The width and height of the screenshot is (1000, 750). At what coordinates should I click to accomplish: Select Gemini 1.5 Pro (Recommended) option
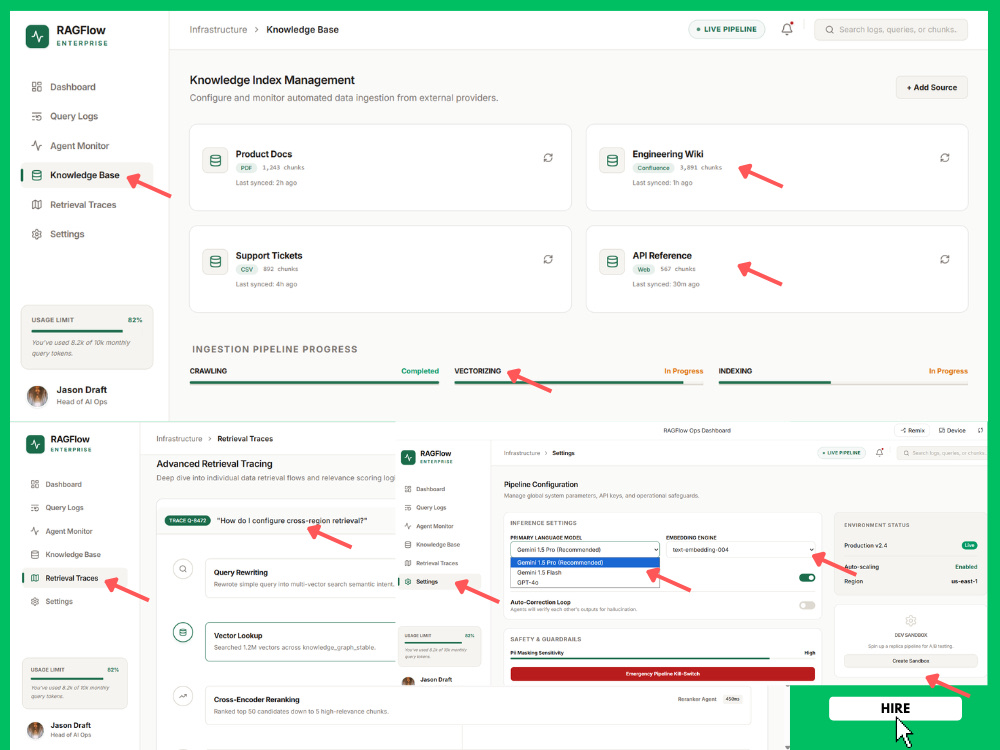[585, 562]
